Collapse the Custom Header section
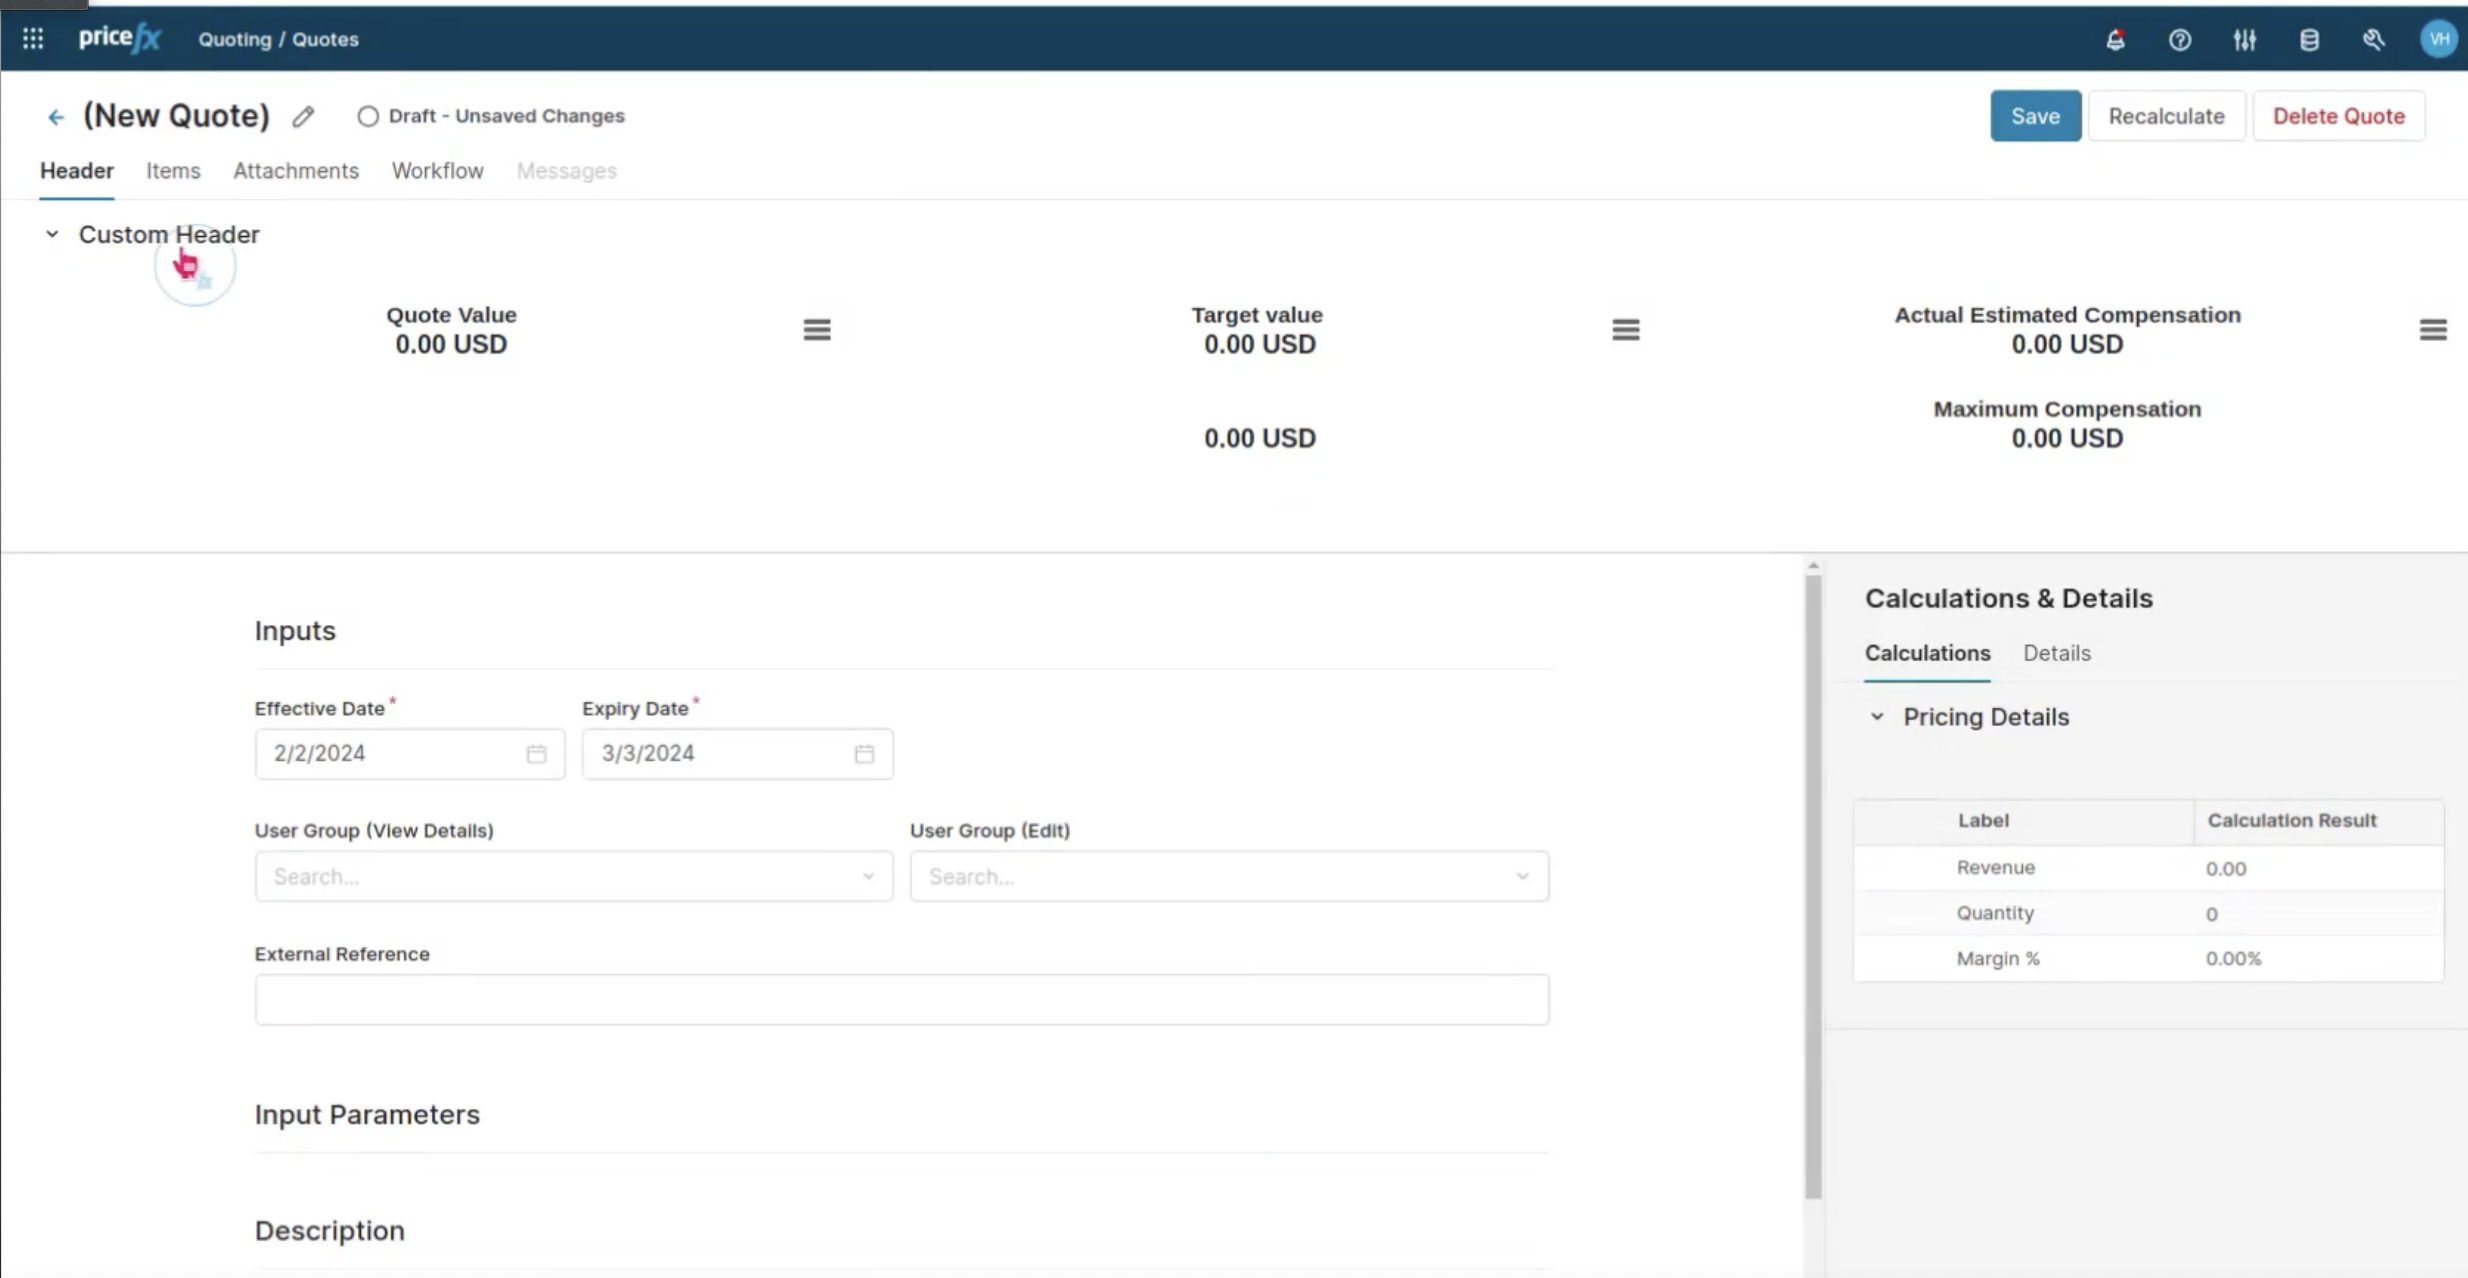The image size is (2468, 1278). coord(52,234)
